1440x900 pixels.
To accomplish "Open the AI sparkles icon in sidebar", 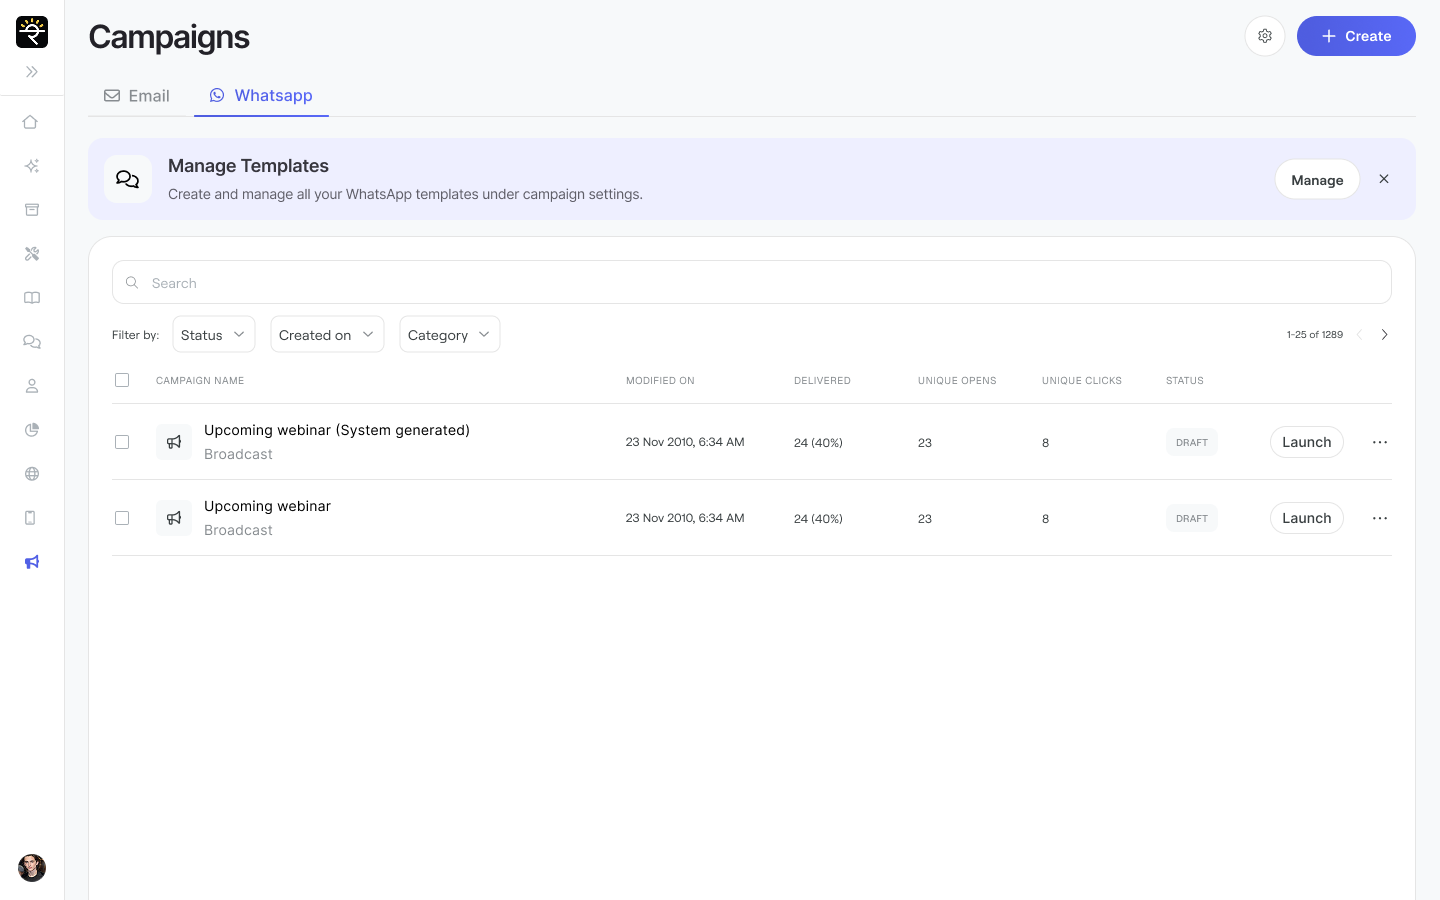I will (31, 166).
